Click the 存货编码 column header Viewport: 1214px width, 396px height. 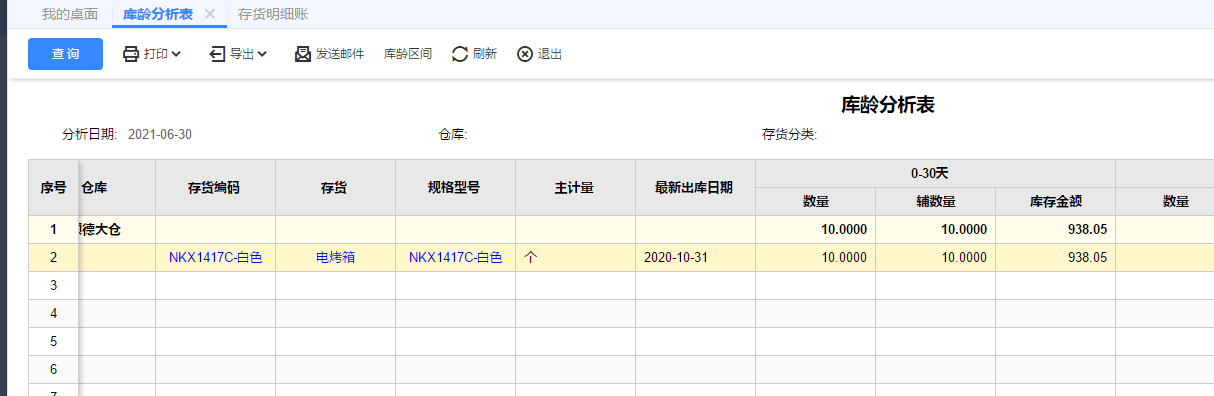215,187
